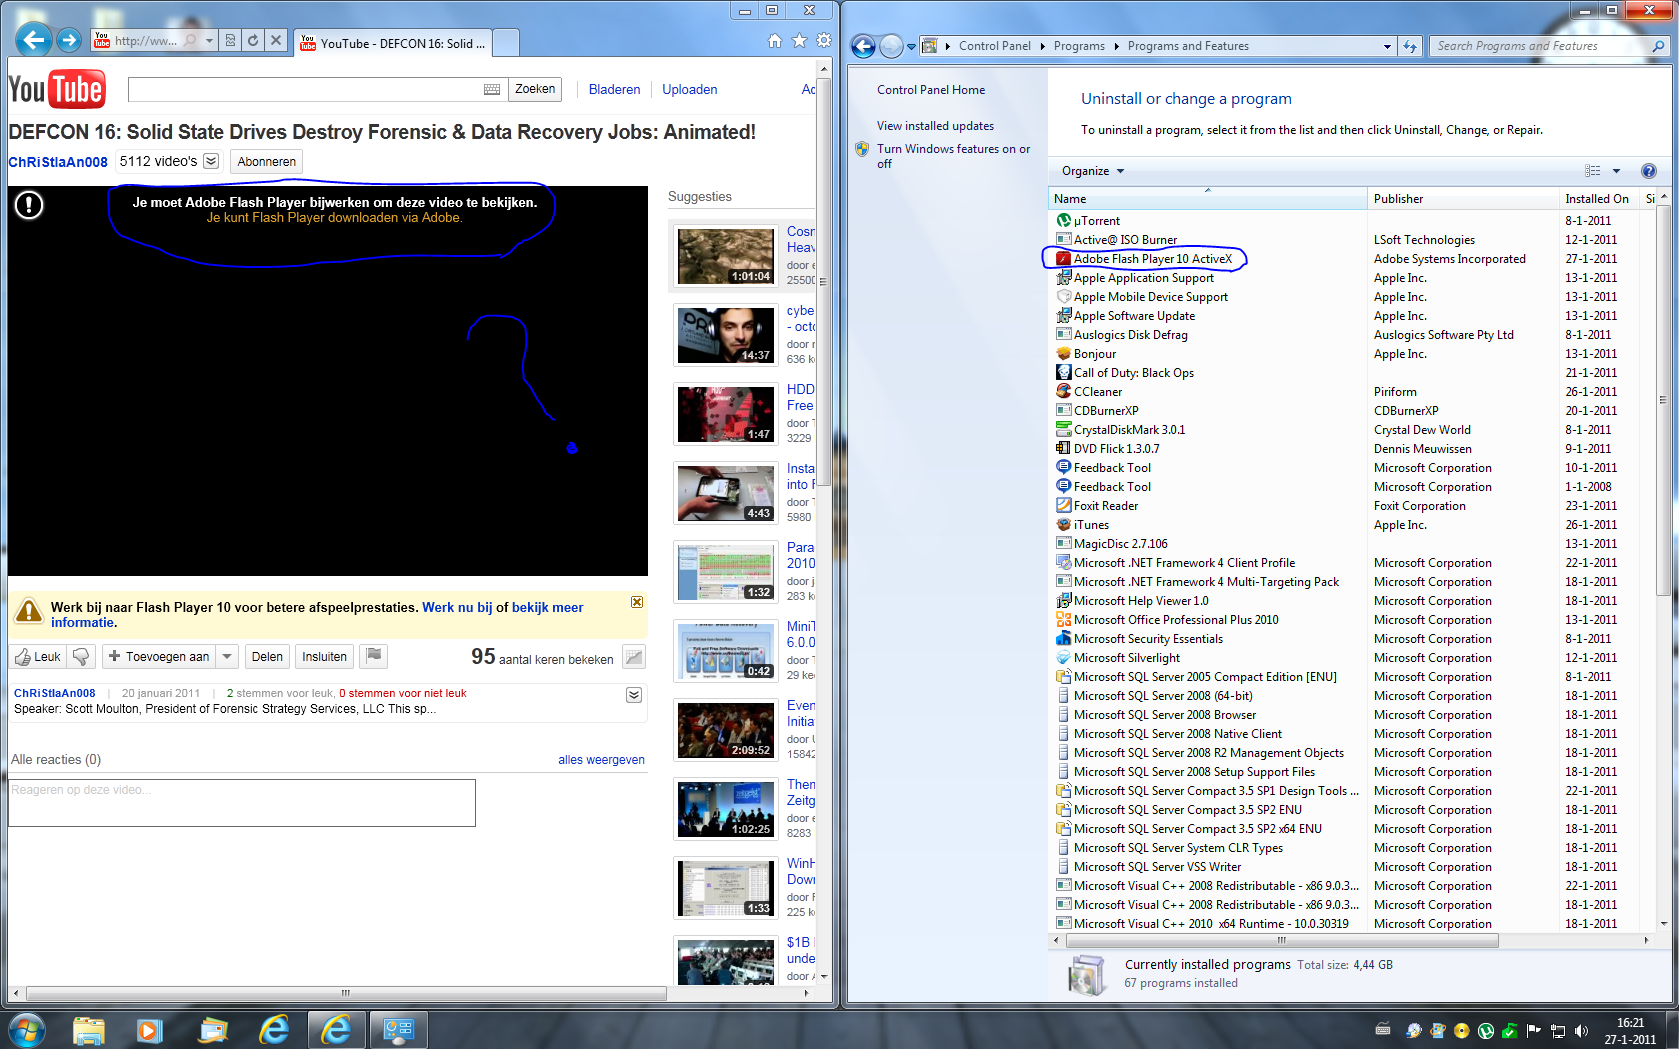Close the Flash Player update notice
Screen dimensions: 1679x1049
pyautogui.click(x=637, y=602)
